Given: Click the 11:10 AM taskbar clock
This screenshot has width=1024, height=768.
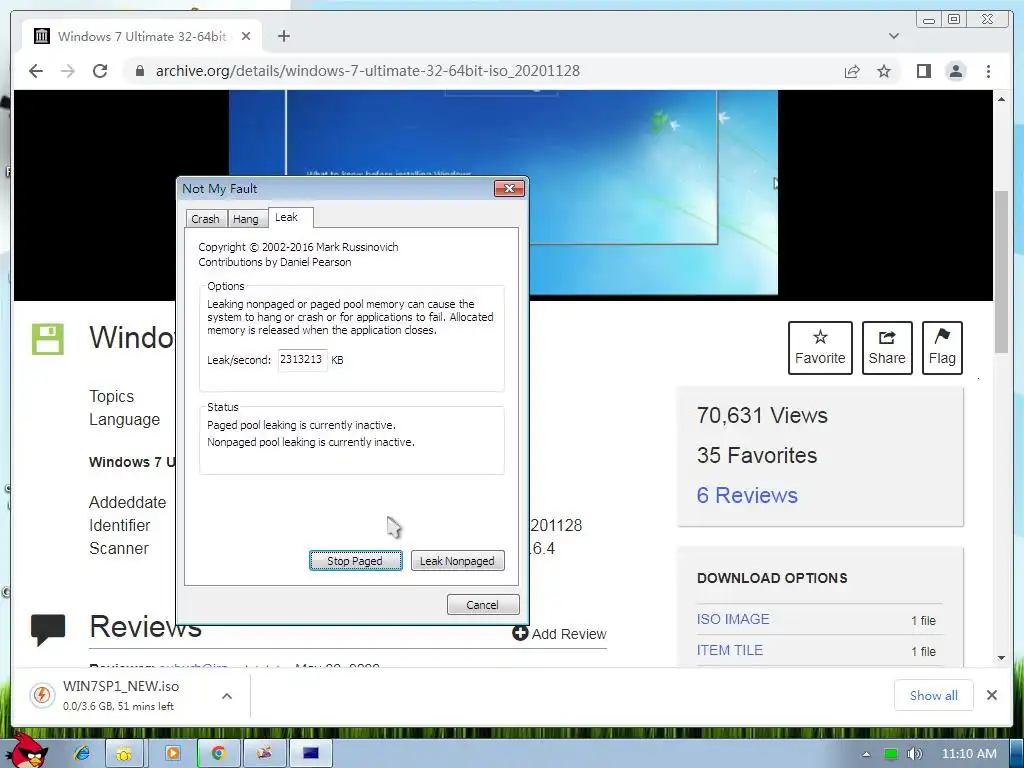Looking at the screenshot, I should (x=969, y=754).
